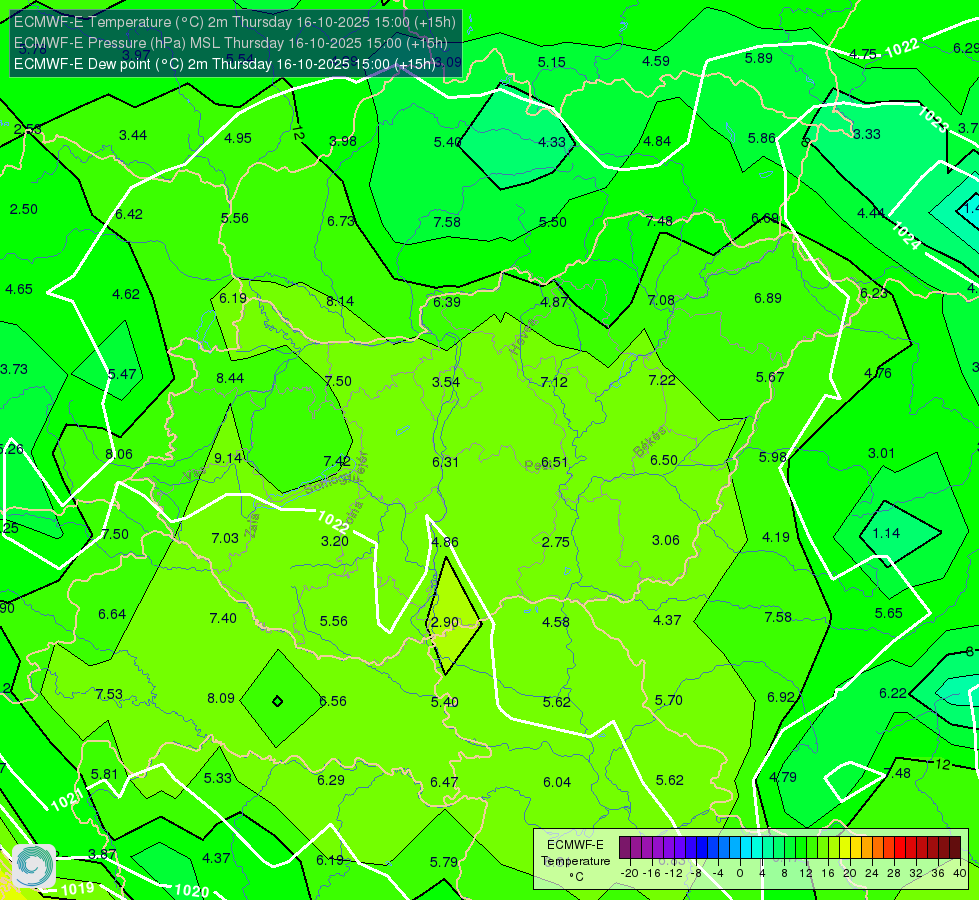Click the 1020 isobar pressure label

191,890
